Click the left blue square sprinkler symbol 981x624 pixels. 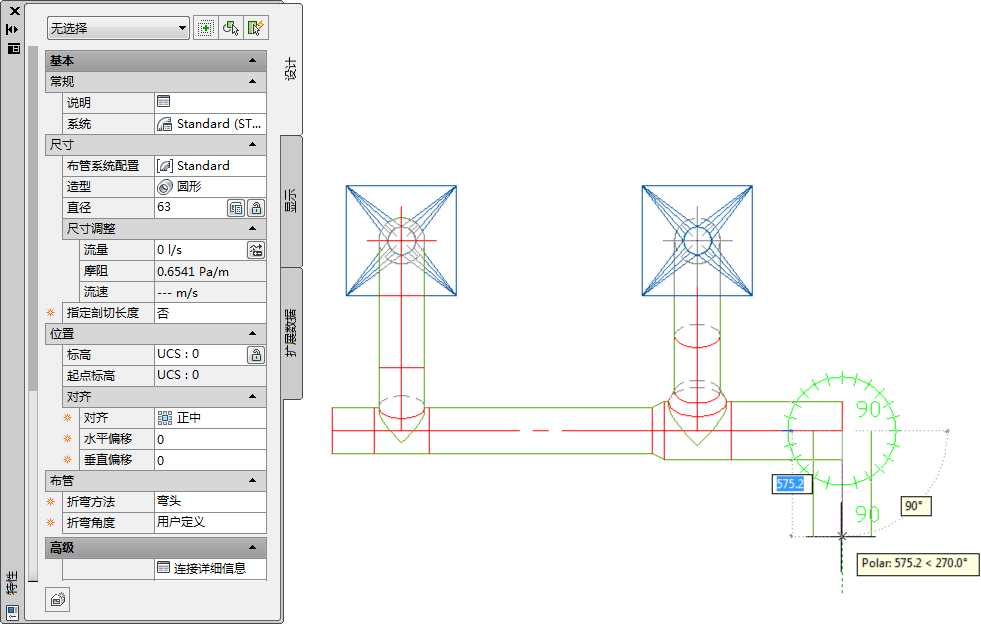click(401, 240)
